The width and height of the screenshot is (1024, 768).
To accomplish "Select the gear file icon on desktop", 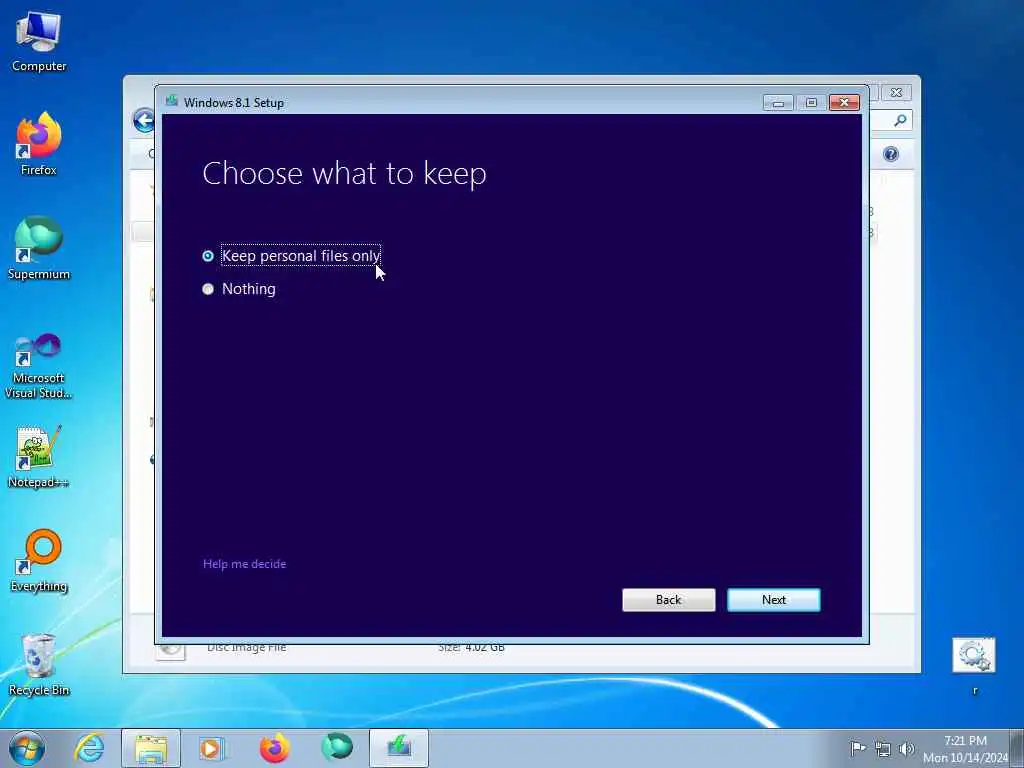I will coord(974,655).
